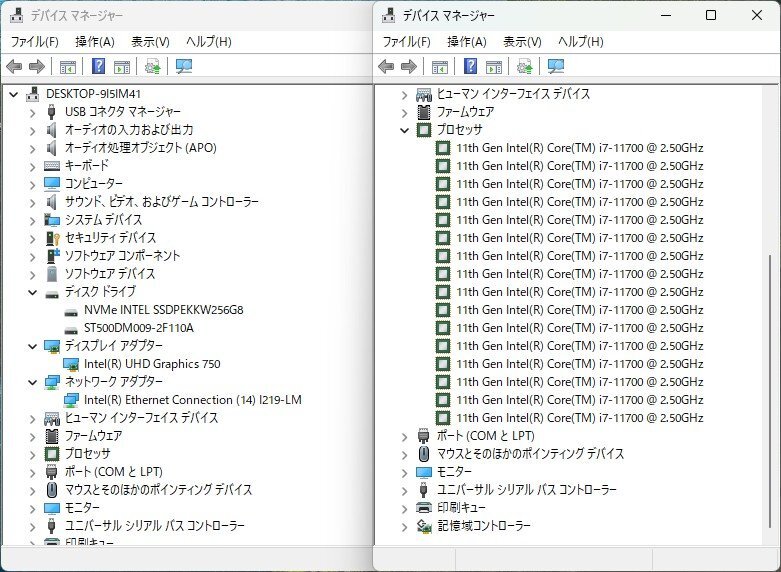781x572 pixels.
Task: Select last i7-11700 processor entry
Action: coord(580,418)
